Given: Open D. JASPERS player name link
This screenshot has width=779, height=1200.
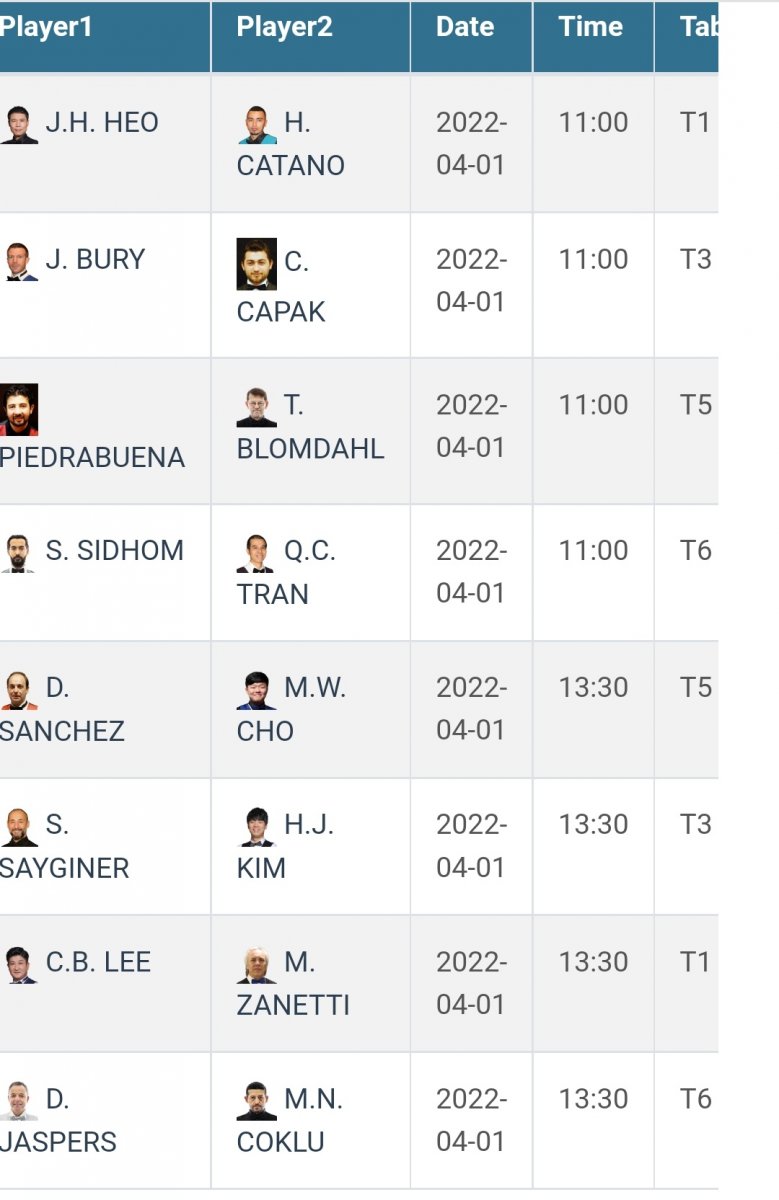Looking at the screenshot, I should pyautogui.click(x=58, y=1141).
